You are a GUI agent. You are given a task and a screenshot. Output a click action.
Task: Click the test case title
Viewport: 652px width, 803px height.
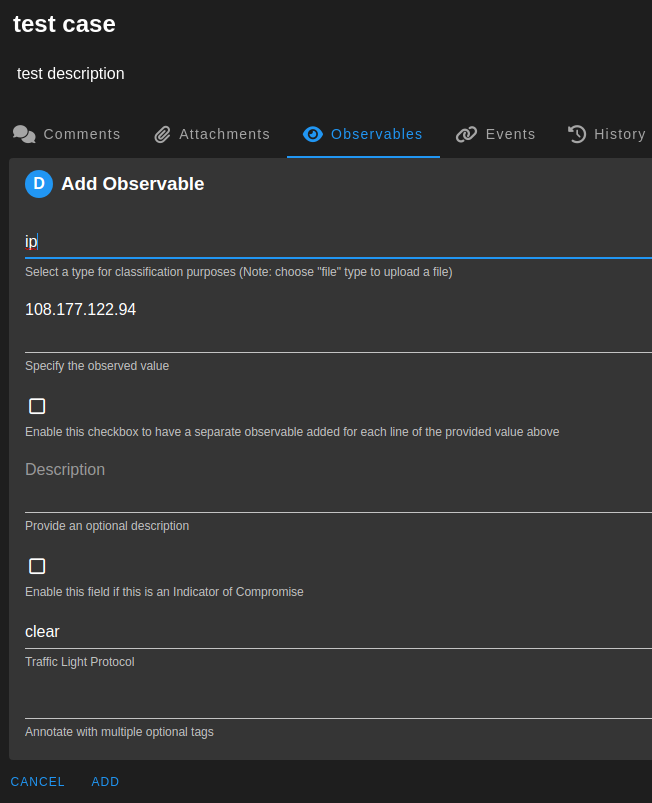coord(65,24)
